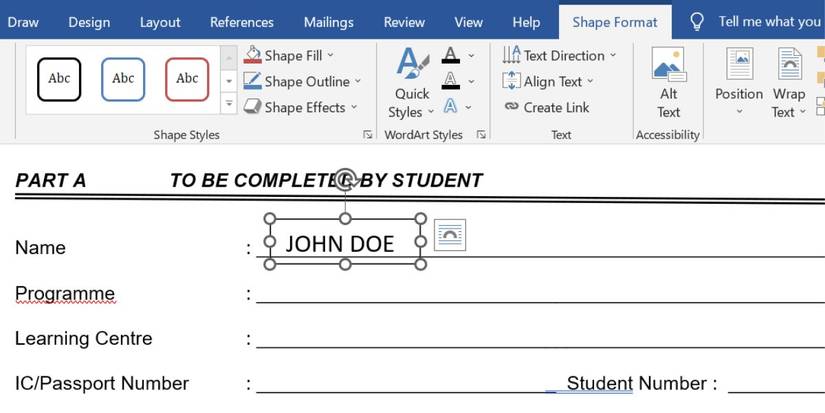Apply the blue outline shape style

[x=123, y=79]
